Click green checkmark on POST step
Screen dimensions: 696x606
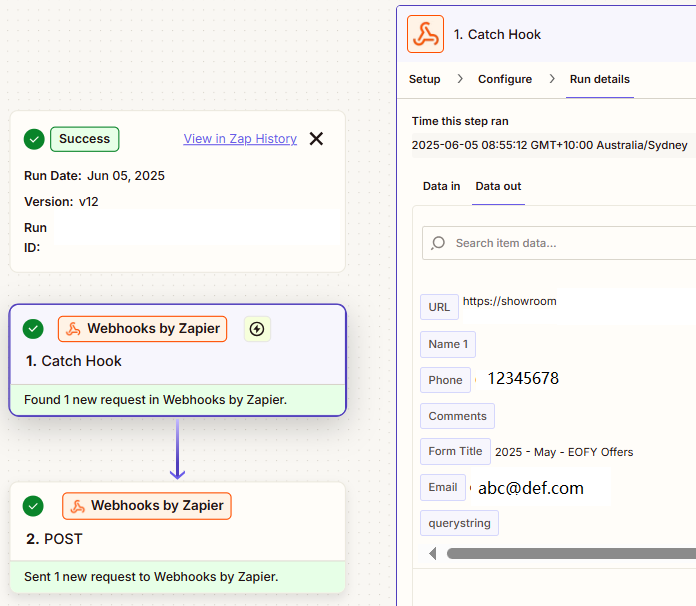coord(33,506)
